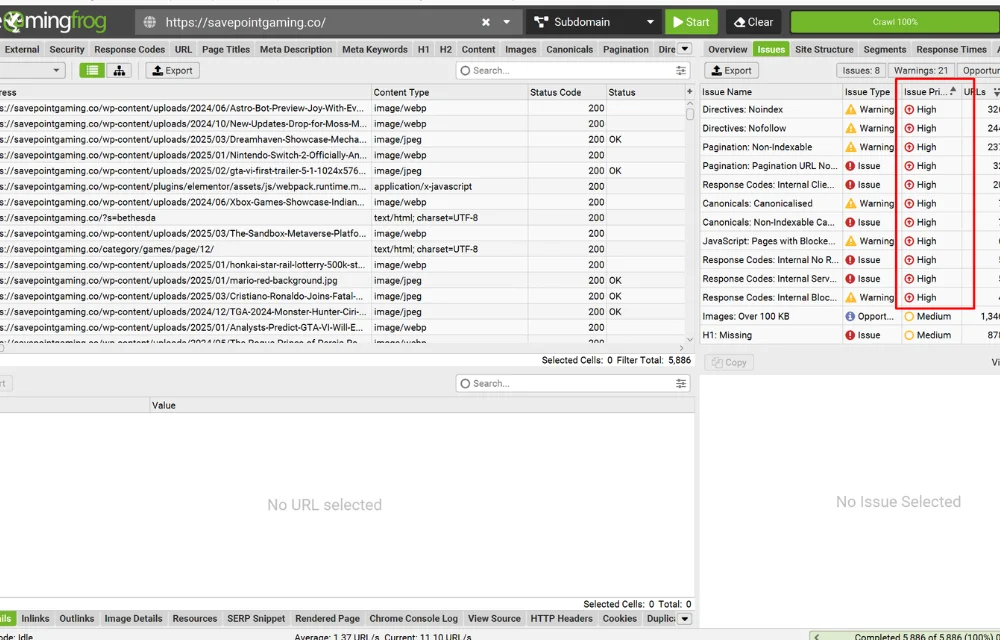Clear the URL bar using the X icon
The height and width of the screenshot is (640, 1000).
coord(485,21)
